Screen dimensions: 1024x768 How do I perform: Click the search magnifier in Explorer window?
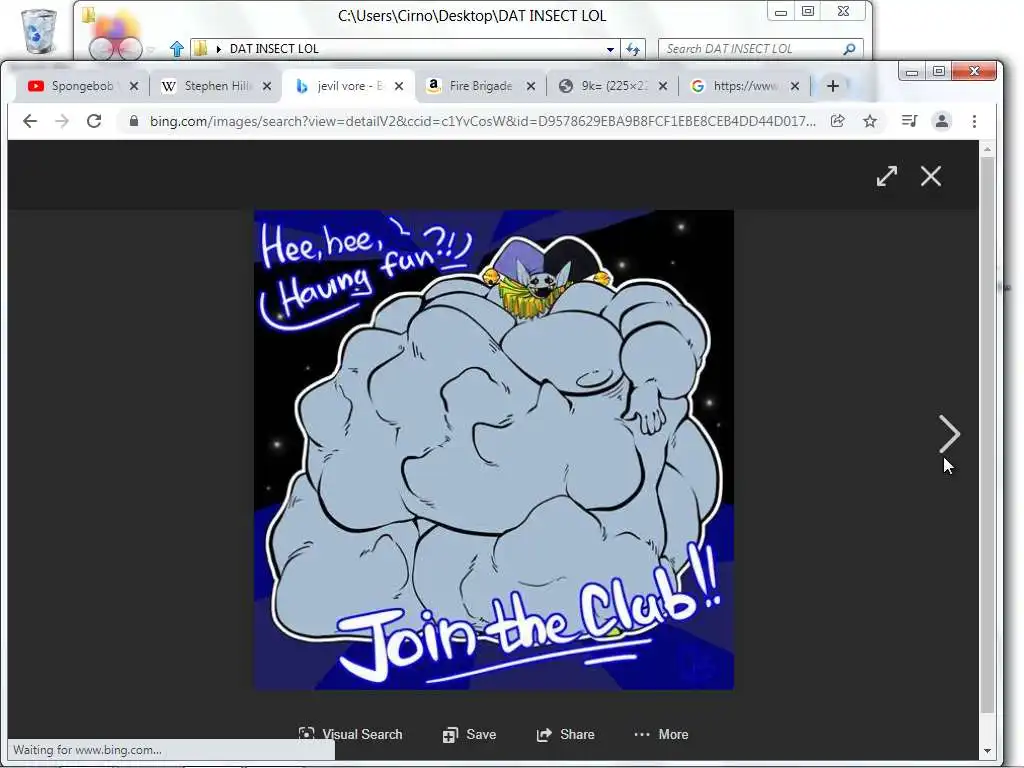849,49
